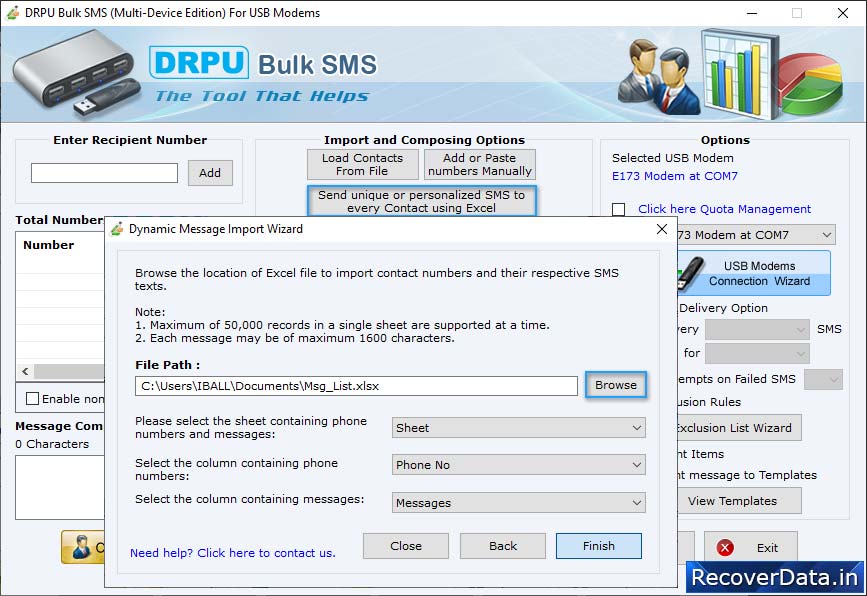Viewport: 867px width, 596px height.
Task: Open the Messages column dropdown
Action: tap(519, 503)
